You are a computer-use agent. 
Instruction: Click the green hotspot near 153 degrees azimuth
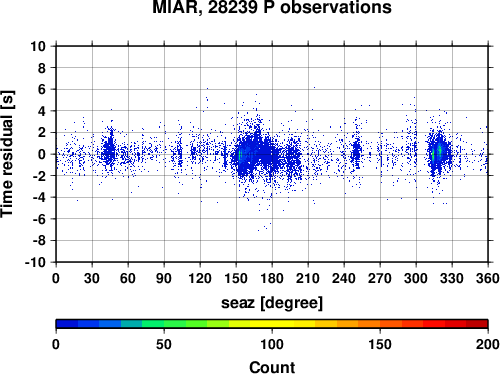point(240,155)
